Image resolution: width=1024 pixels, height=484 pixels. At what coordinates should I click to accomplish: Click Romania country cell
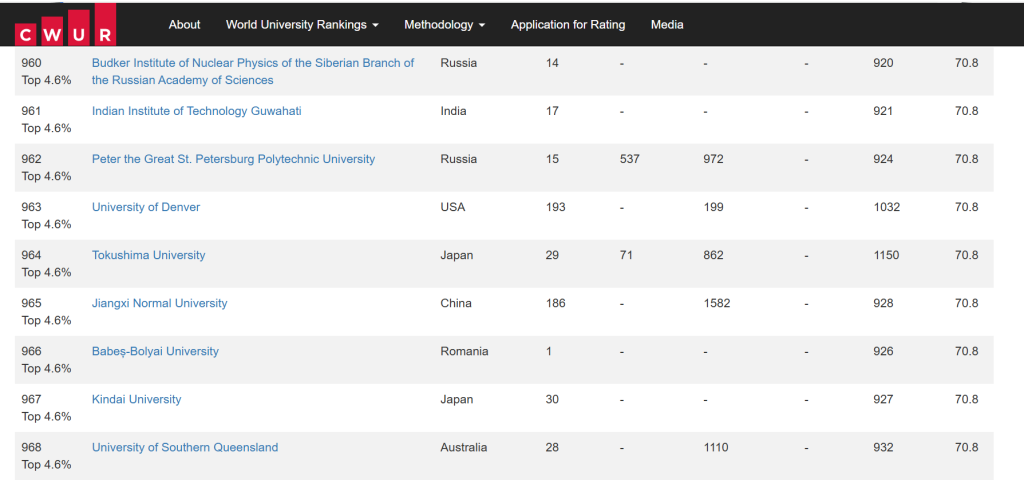(x=464, y=351)
